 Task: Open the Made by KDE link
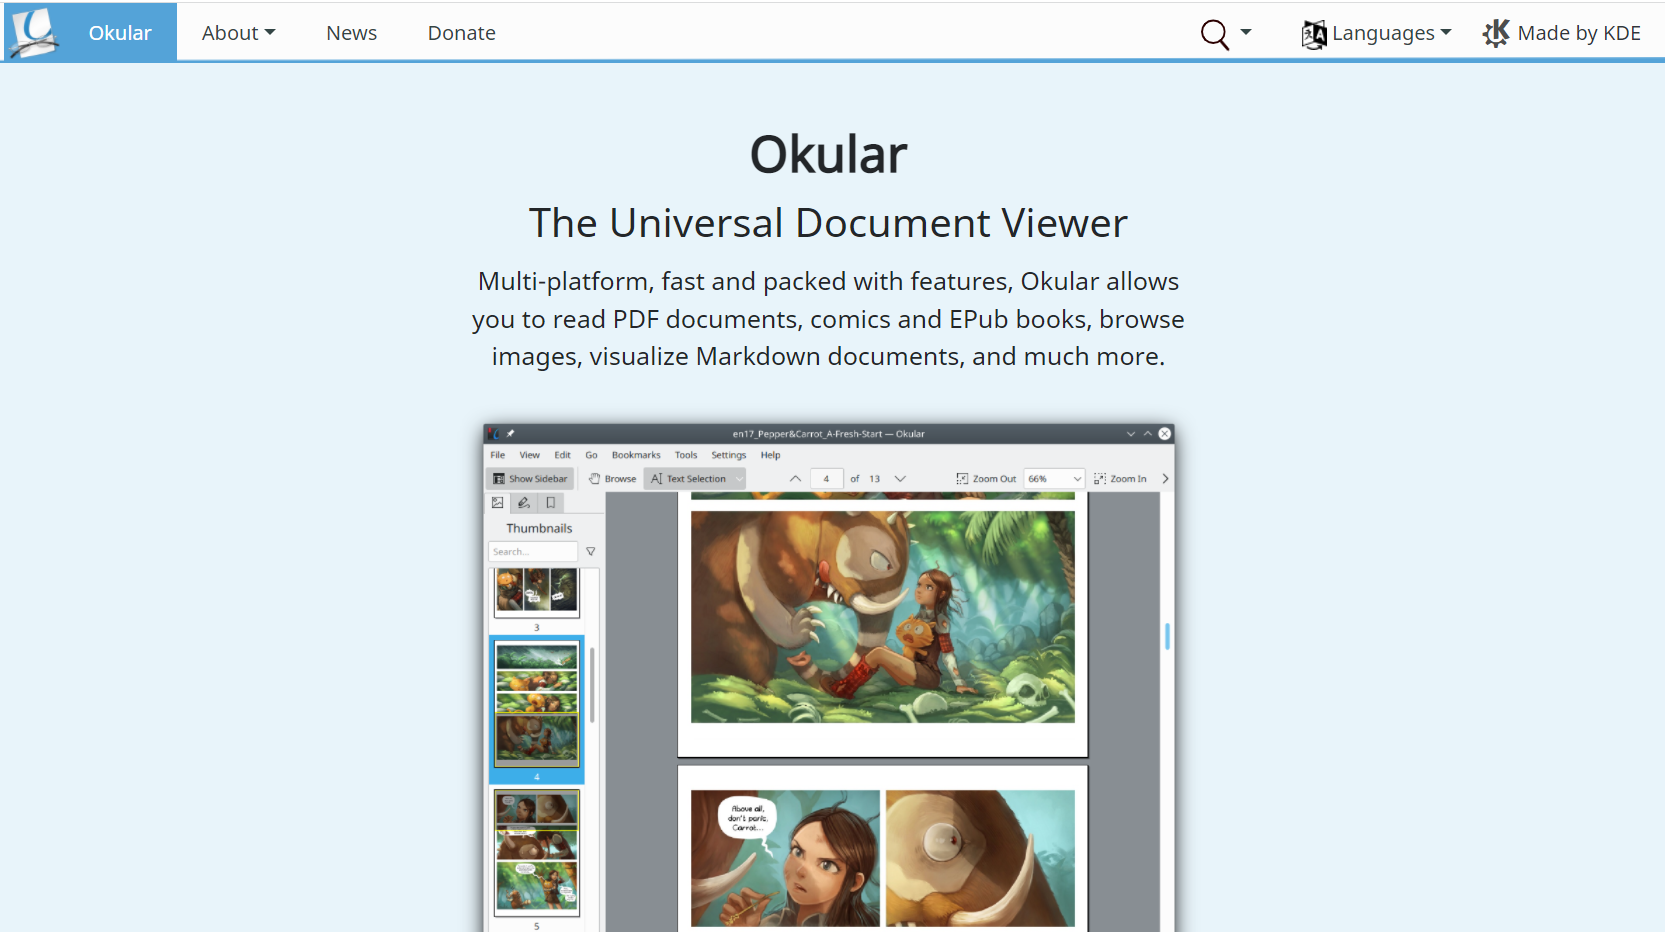tap(1579, 33)
